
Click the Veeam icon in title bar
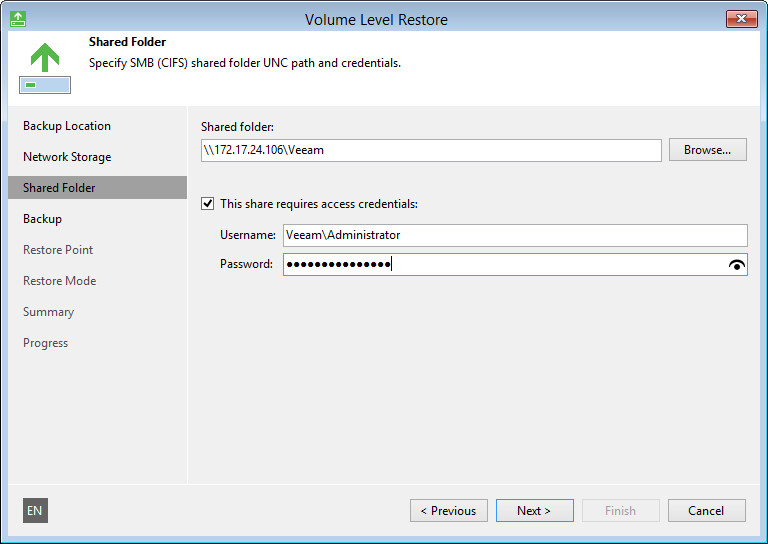[18, 19]
